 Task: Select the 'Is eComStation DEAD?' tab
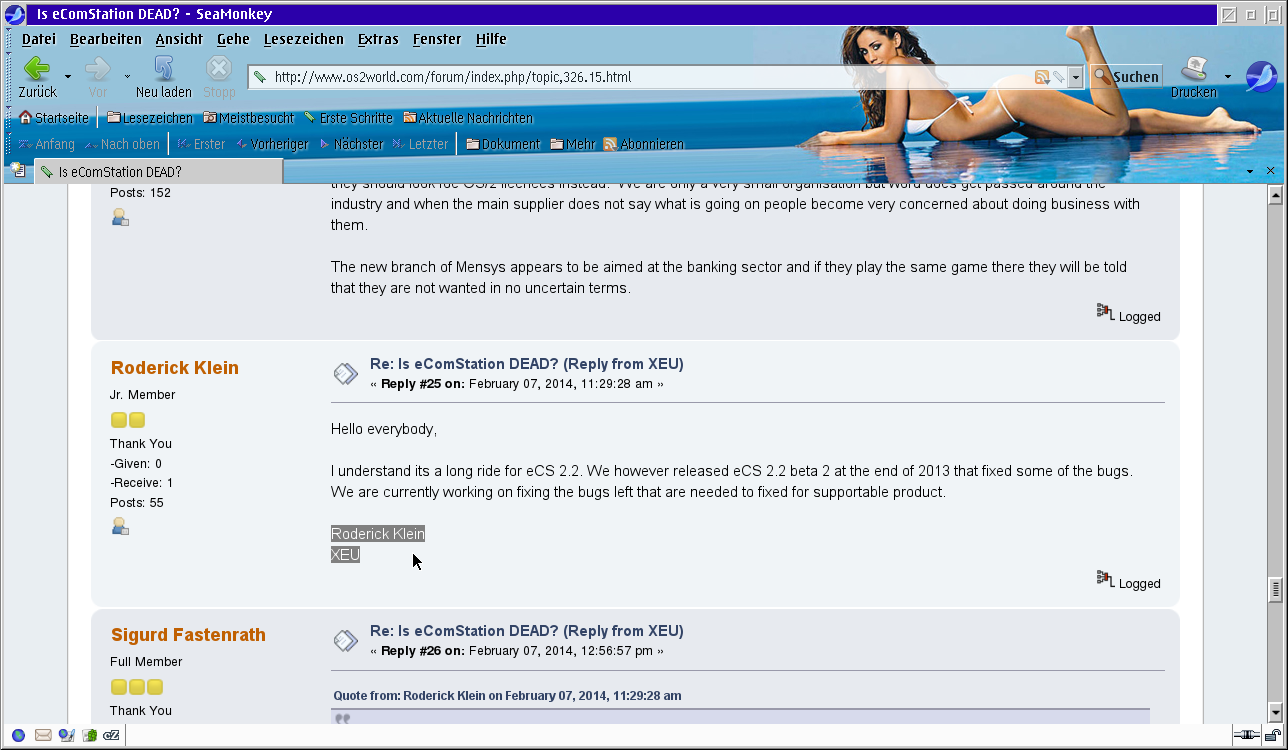pyautogui.click(x=158, y=172)
